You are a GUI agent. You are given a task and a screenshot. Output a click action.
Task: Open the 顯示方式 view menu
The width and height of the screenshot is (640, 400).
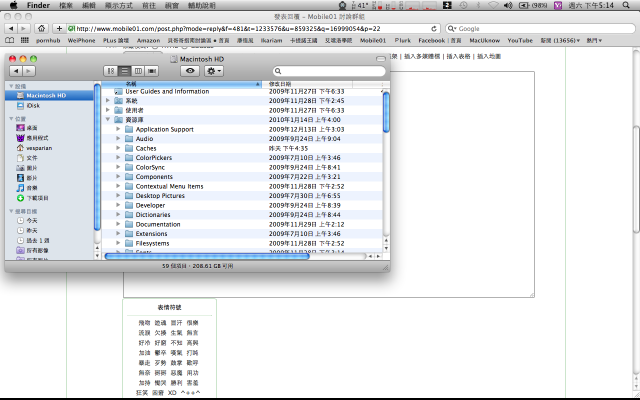pyautogui.click(x=119, y=5)
